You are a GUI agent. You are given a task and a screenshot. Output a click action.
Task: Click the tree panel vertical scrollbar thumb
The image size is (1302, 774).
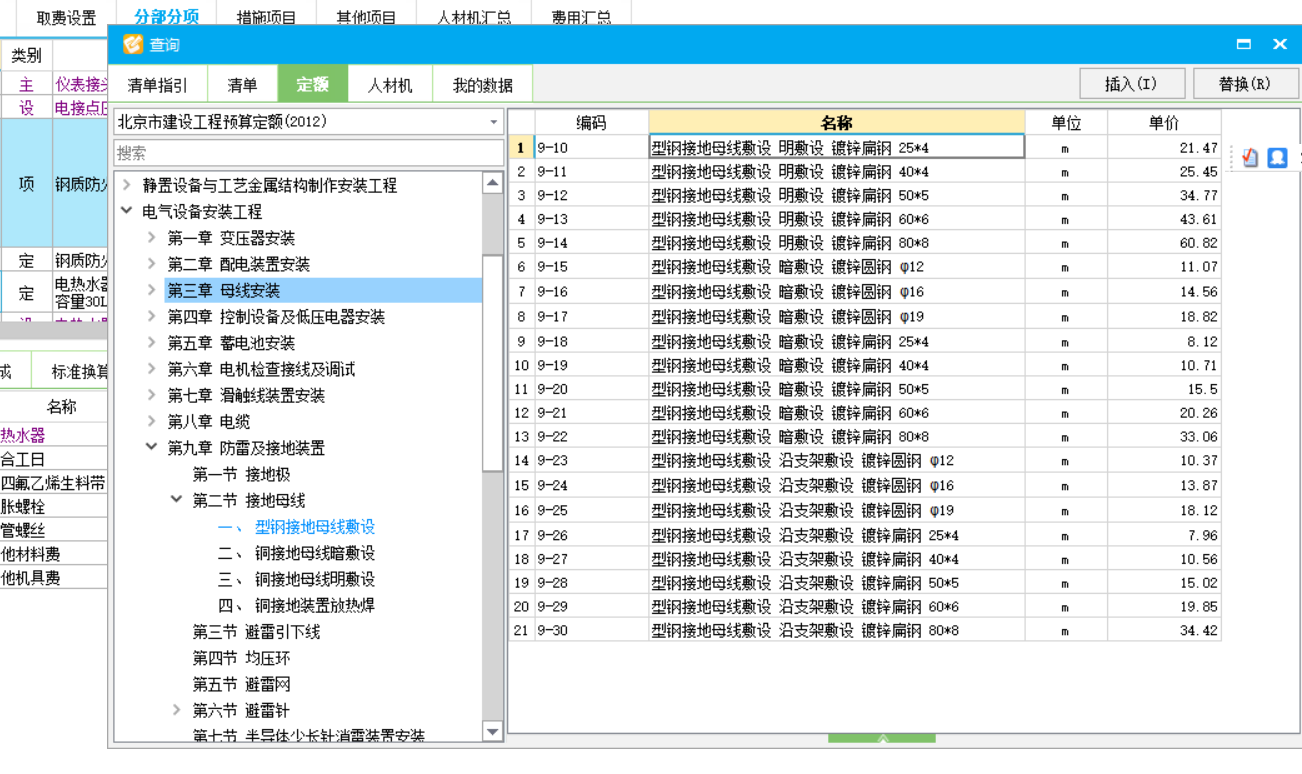pos(492,362)
